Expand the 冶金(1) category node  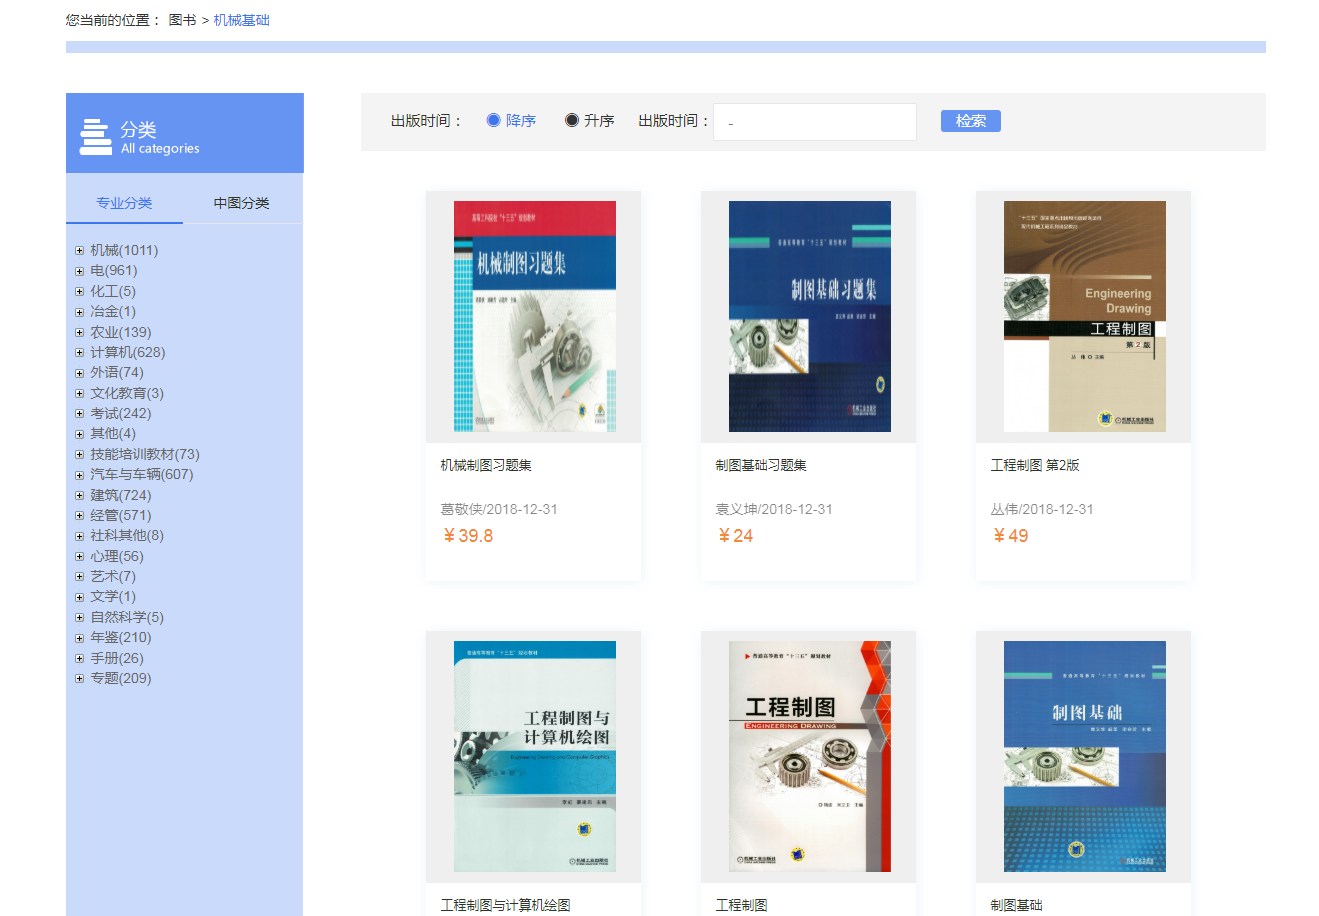79,312
